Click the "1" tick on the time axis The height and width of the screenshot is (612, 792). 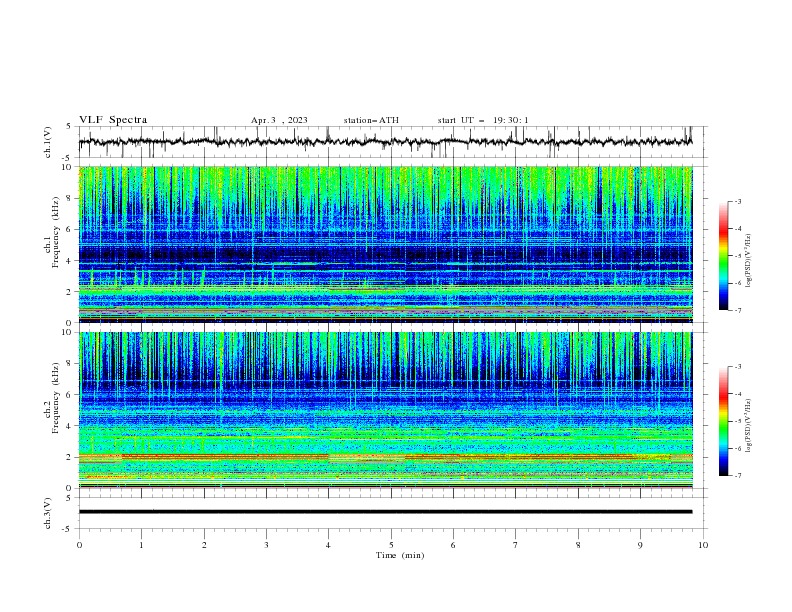point(141,545)
